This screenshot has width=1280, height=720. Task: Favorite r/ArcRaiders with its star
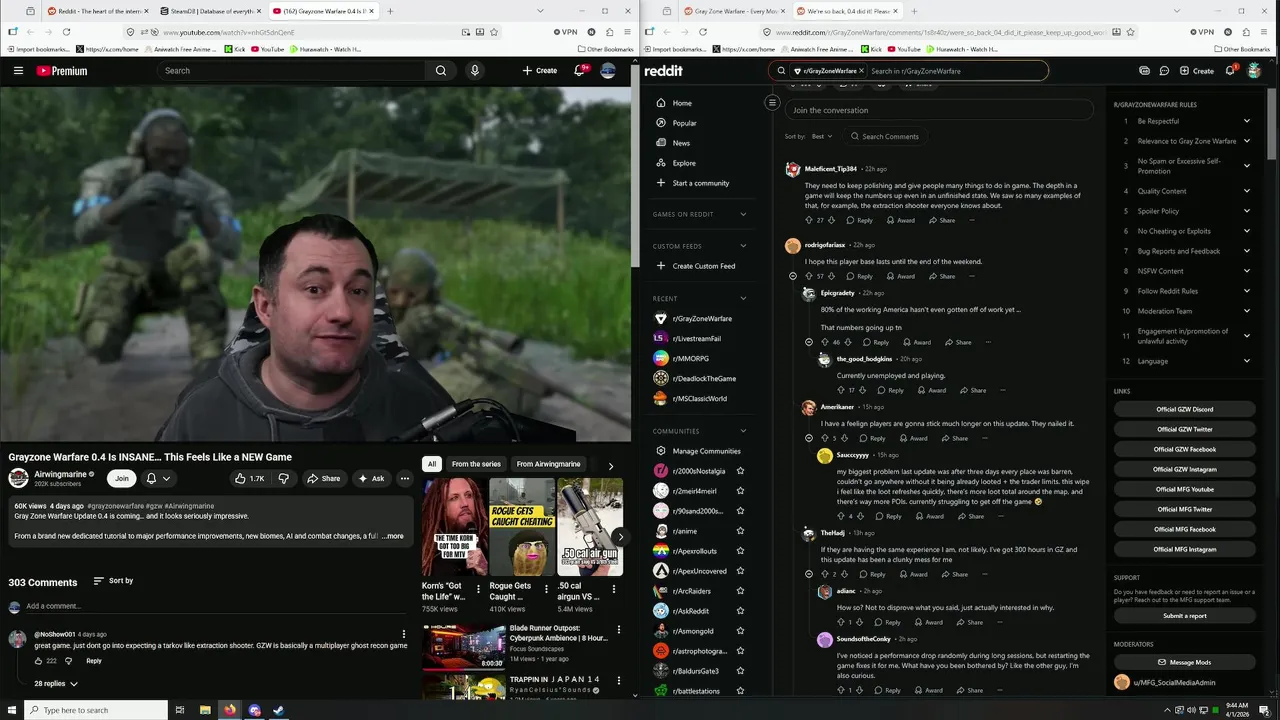pyautogui.click(x=740, y=591)
